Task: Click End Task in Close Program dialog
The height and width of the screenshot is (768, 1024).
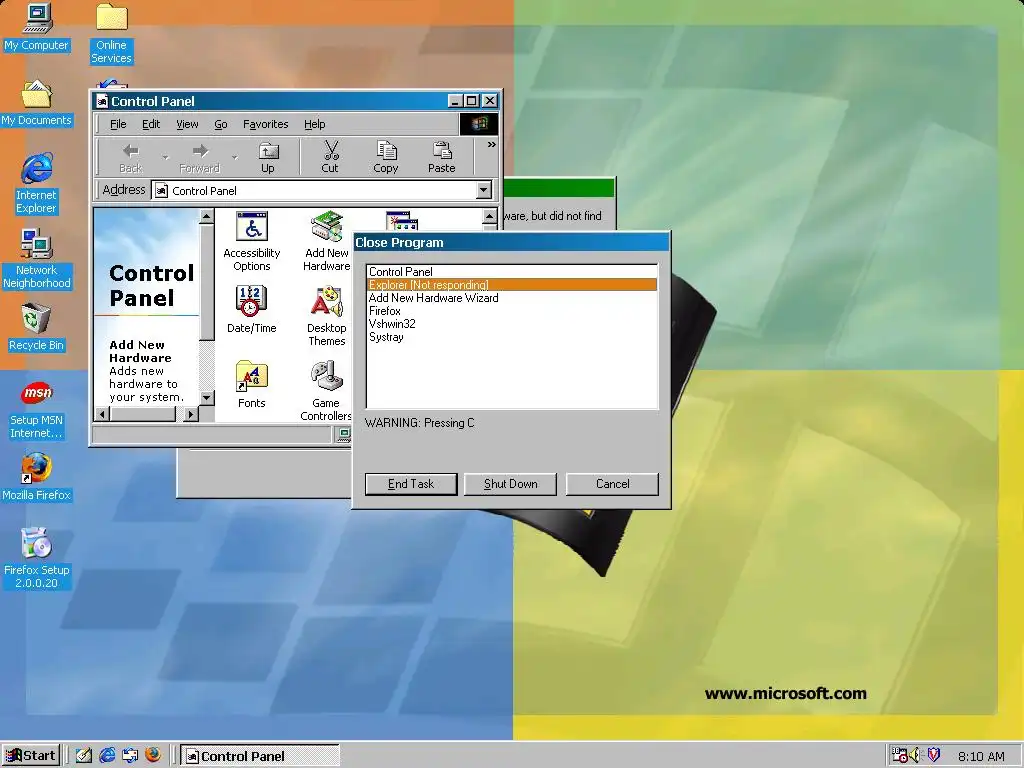Action: coord(411,484)
